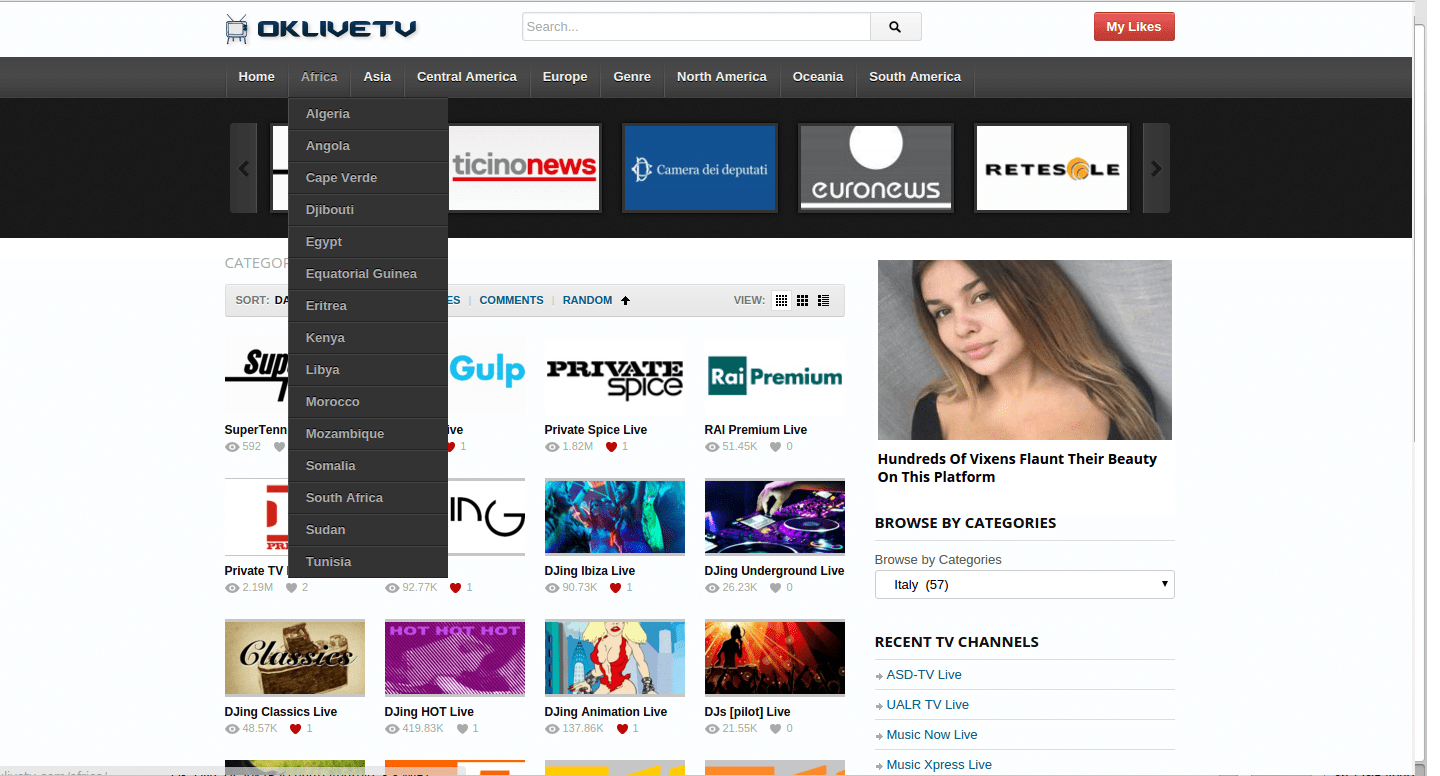
Task: Switch to list view icon
Action: 823,300
